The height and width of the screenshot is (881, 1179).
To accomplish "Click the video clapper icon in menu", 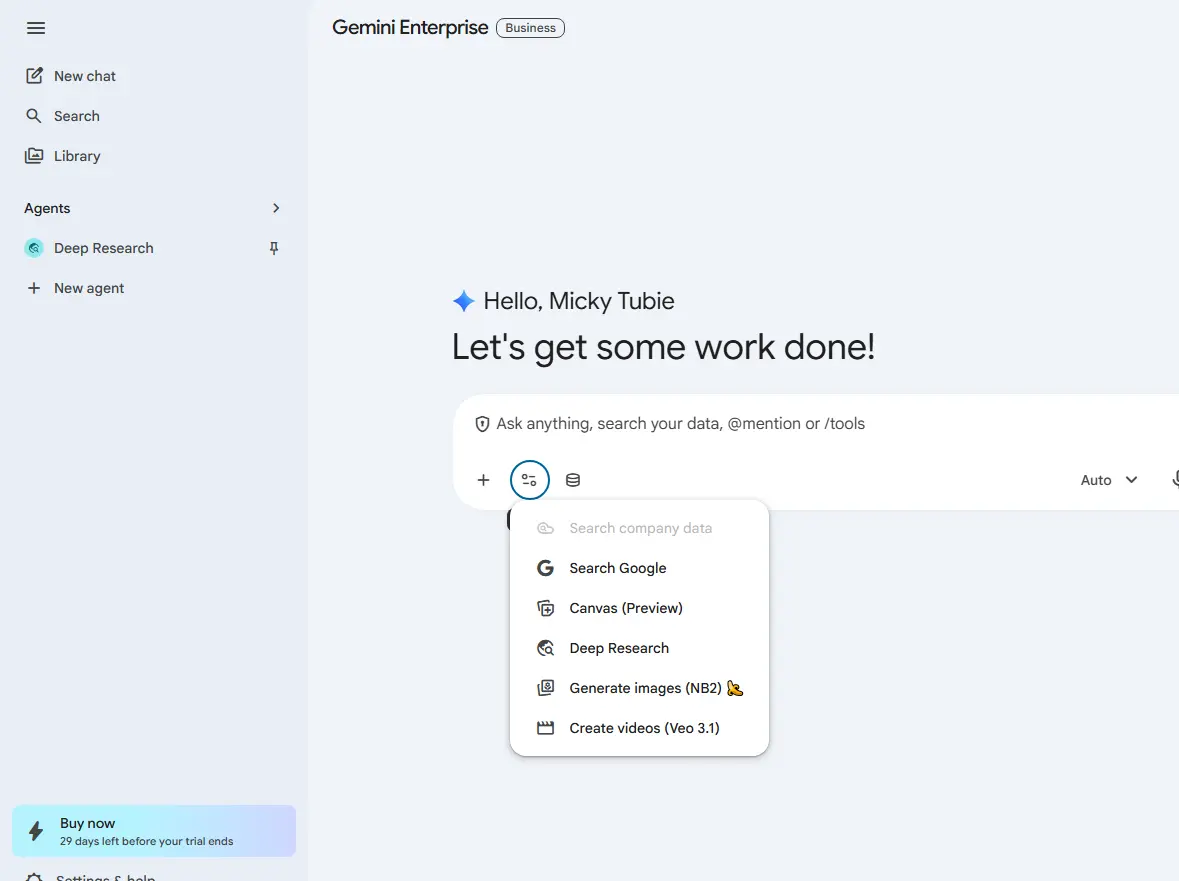I will tap(545, 728).
